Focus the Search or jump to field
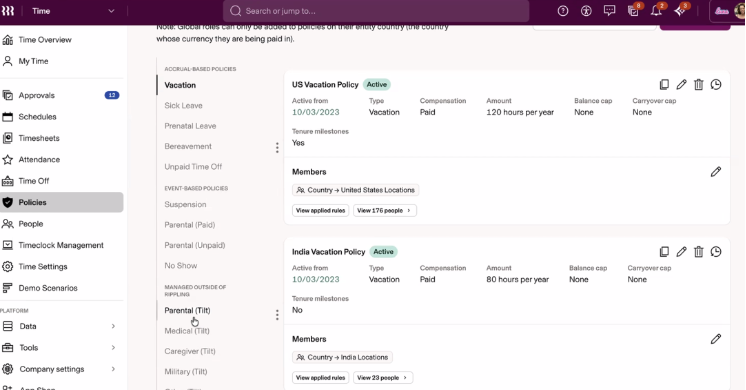 [376, 11]
